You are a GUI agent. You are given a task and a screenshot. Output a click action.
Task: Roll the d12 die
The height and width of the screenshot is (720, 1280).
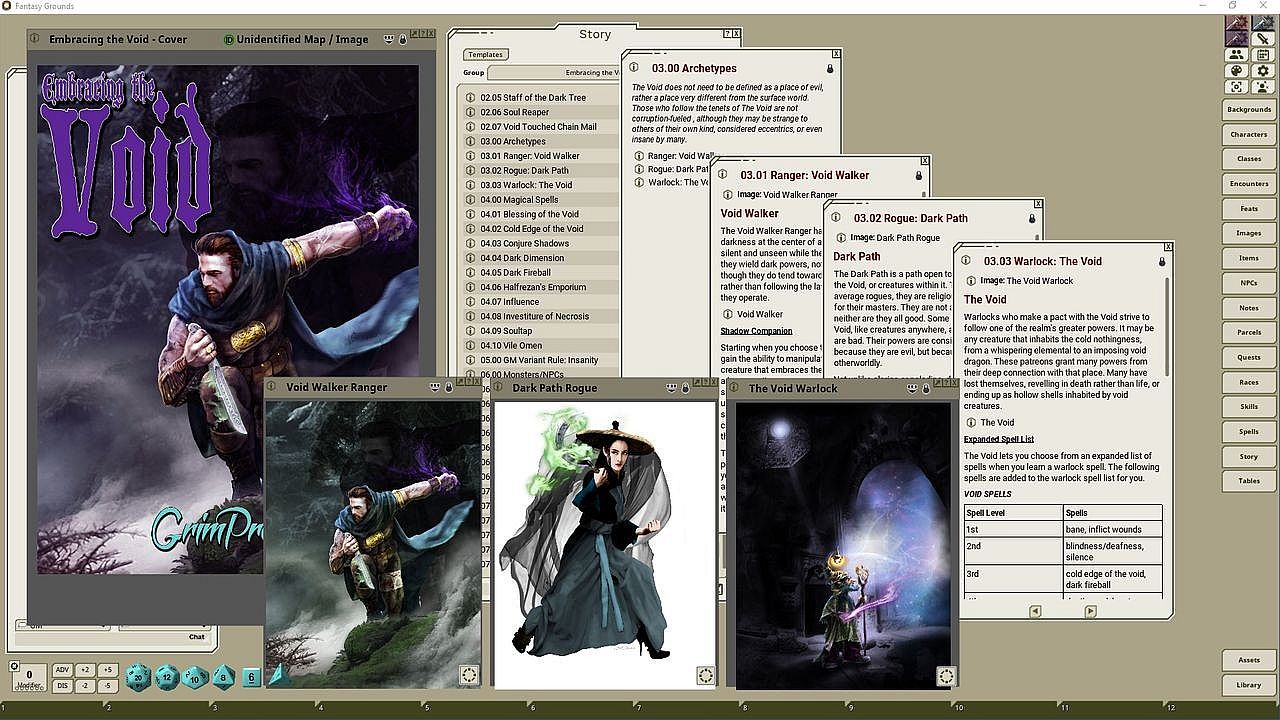point(166,678)
